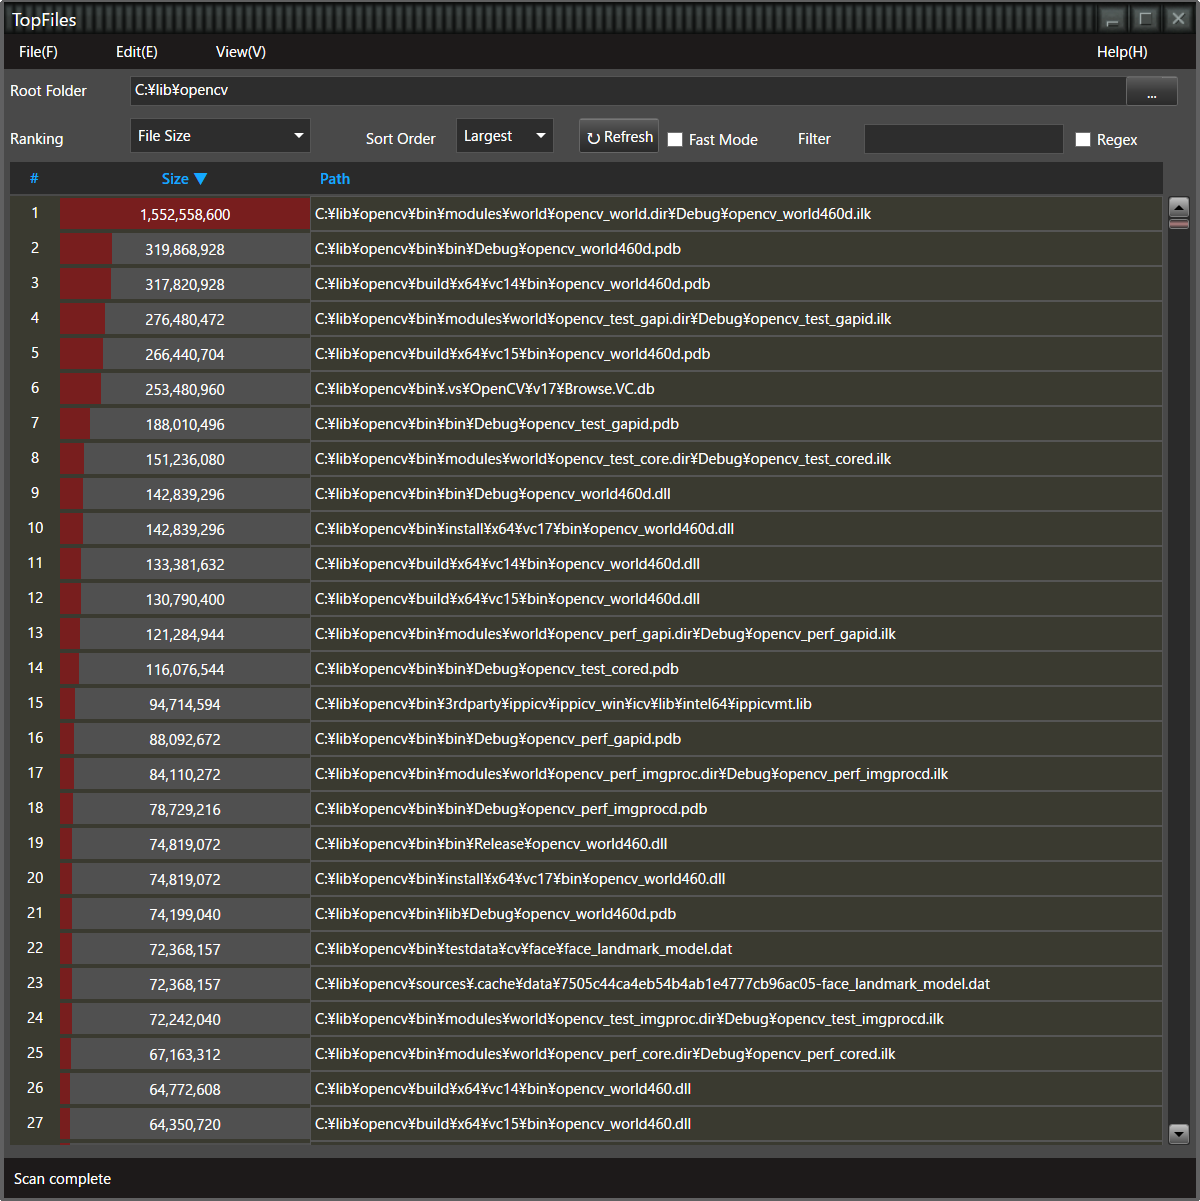Click the Path column header

point(335,179)
